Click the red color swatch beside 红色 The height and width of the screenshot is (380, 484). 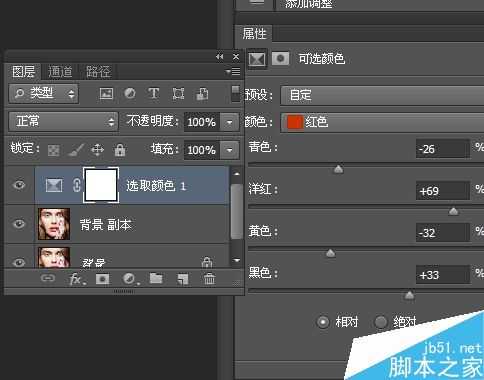[295, 122]
